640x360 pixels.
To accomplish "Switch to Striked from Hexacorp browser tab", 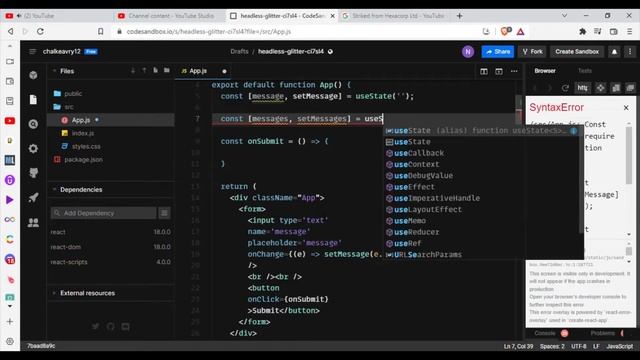I will coord(394,16).
